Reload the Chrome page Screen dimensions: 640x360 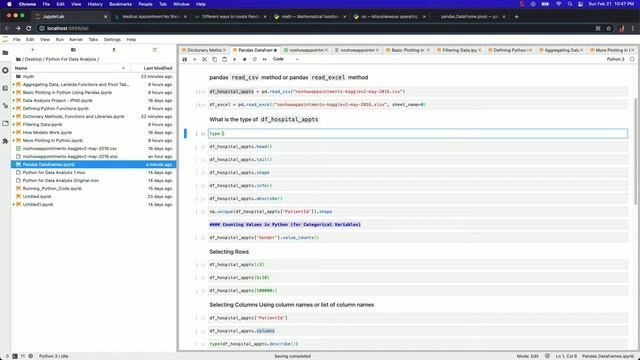tap(29, 28)
